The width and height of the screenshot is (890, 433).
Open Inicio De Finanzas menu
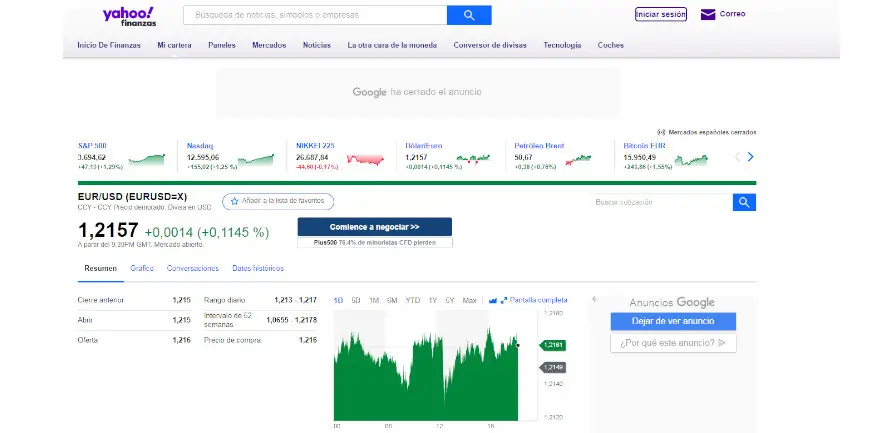point(109,45)
